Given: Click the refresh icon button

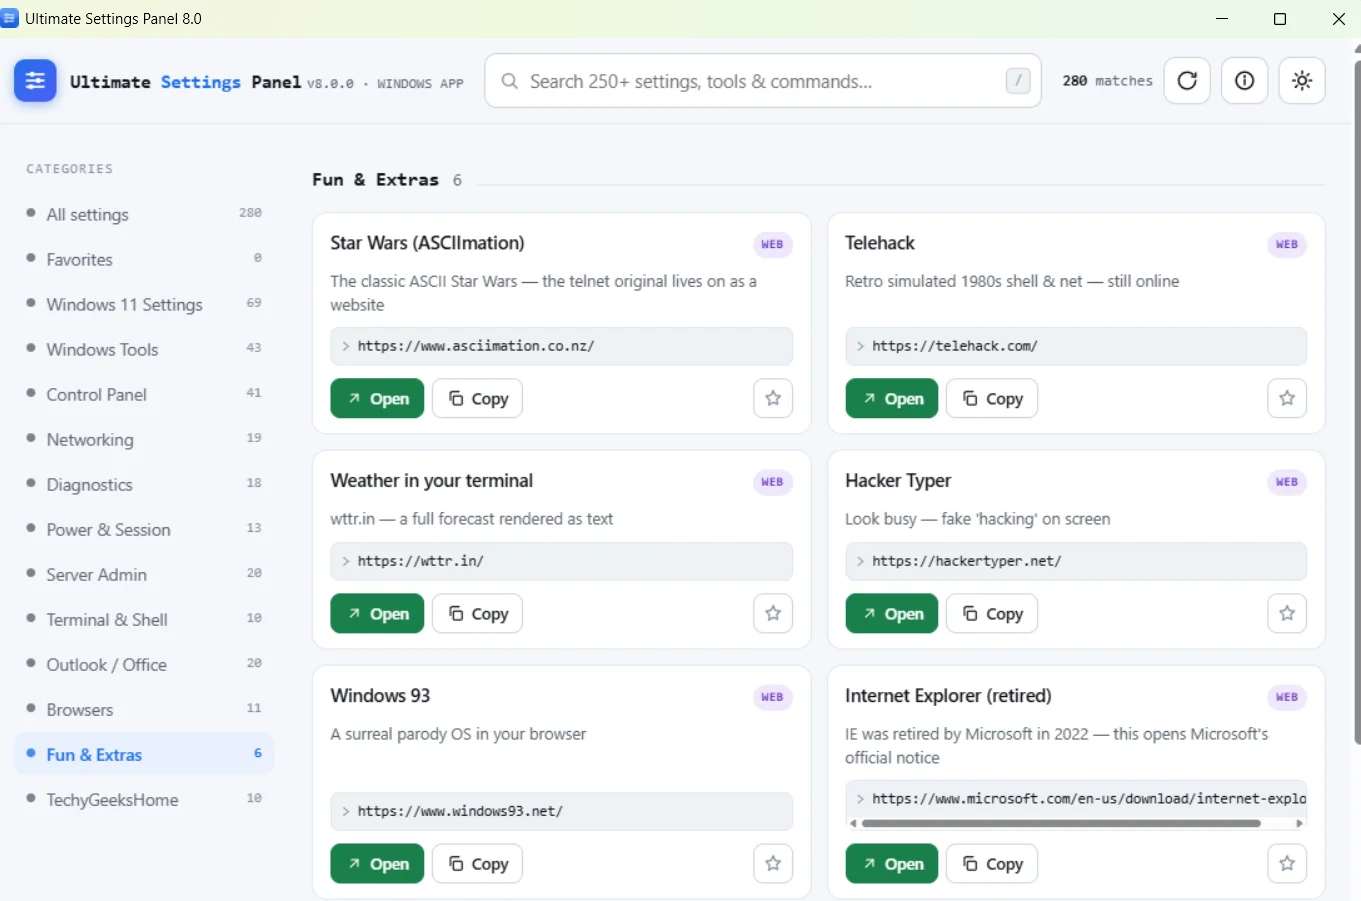Looking at the screenshot, I should click(1187, 81).
